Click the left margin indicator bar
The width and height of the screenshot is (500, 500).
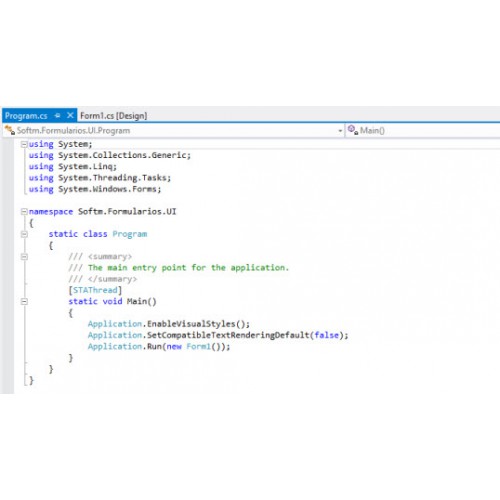coord(7,266)
